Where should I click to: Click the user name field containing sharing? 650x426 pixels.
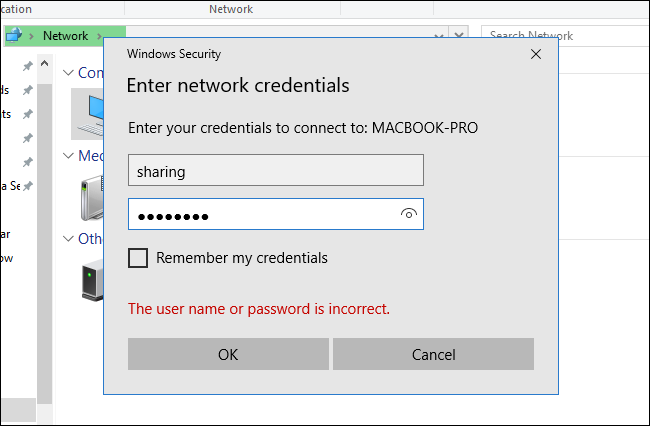[x=275, y=171]
